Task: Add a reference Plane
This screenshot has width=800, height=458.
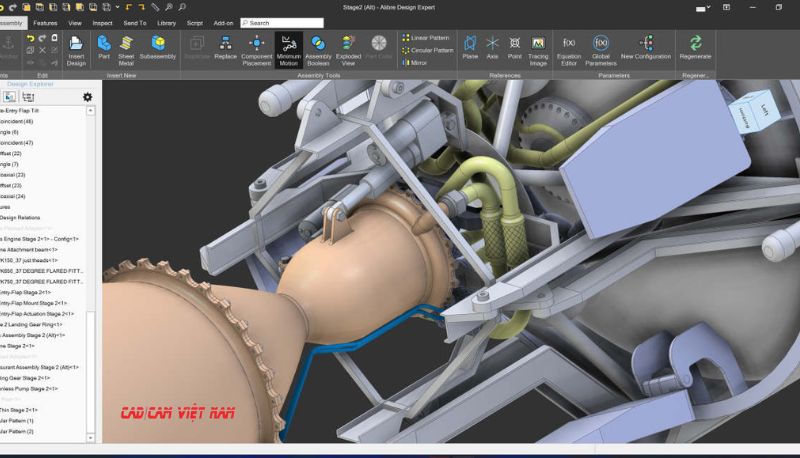Action: click(470, 49)
